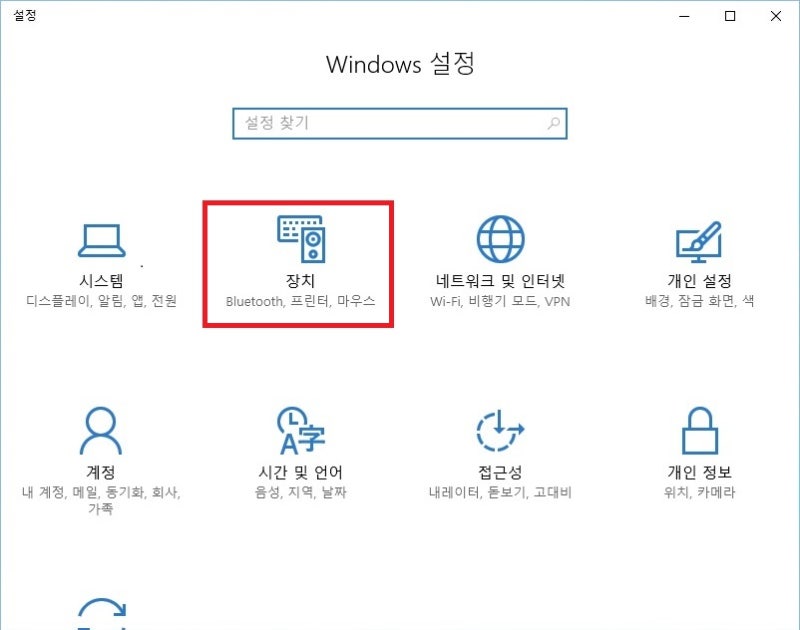Open the 개인 설정 paintbrush icon
This screenshot has width=800, height=630.
pyautogui.click(x=699, y=241)
